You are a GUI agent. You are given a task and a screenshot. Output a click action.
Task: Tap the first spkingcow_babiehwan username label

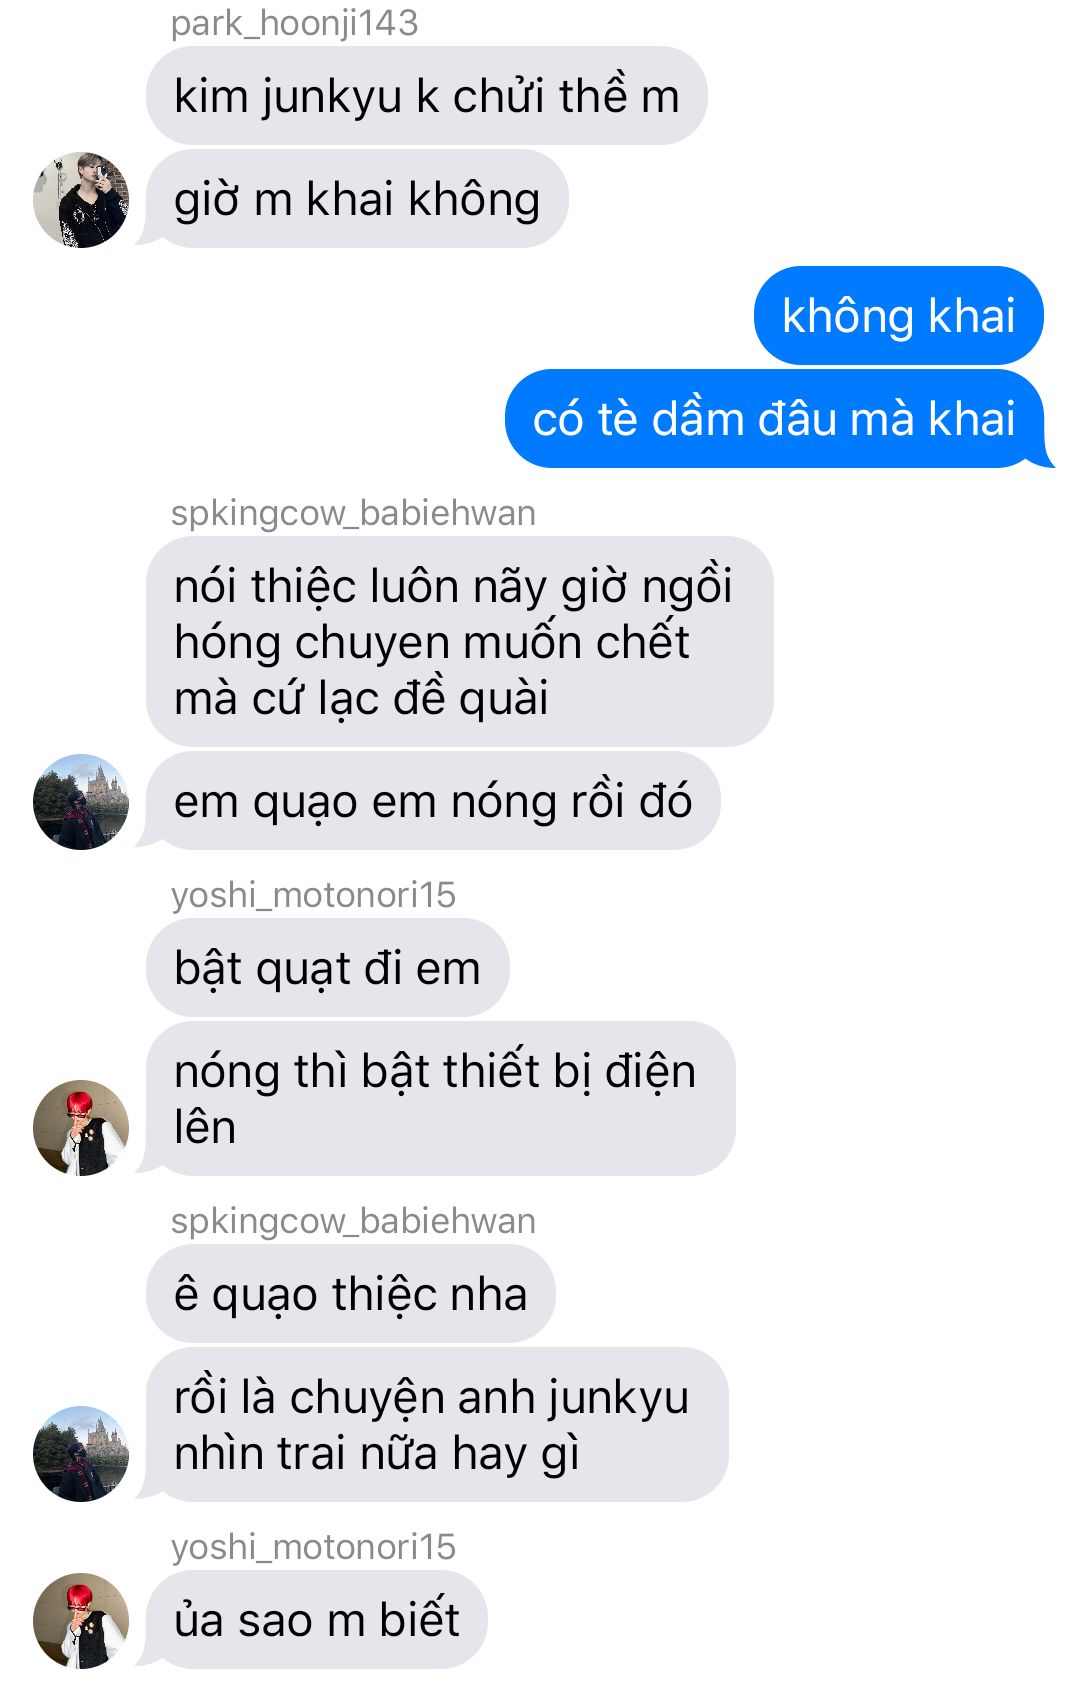click(353, 513)
